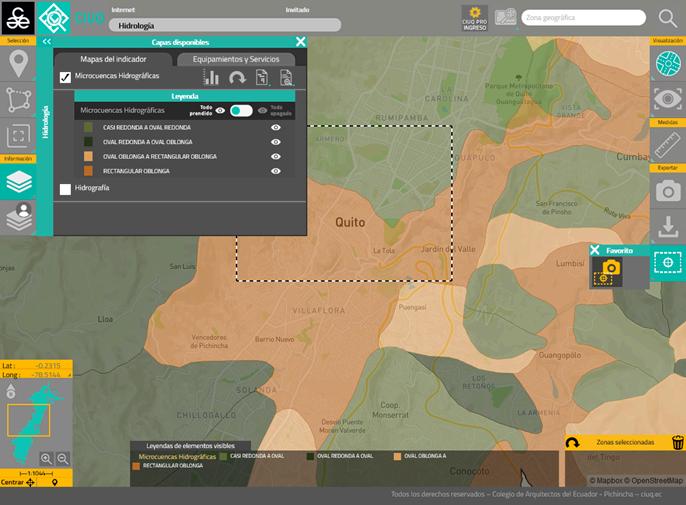The height and width of the screenshot is (505, 686).
Task: Toggle the Todo prendido / Todo apagado switch
Action: (x=241, y=111)
